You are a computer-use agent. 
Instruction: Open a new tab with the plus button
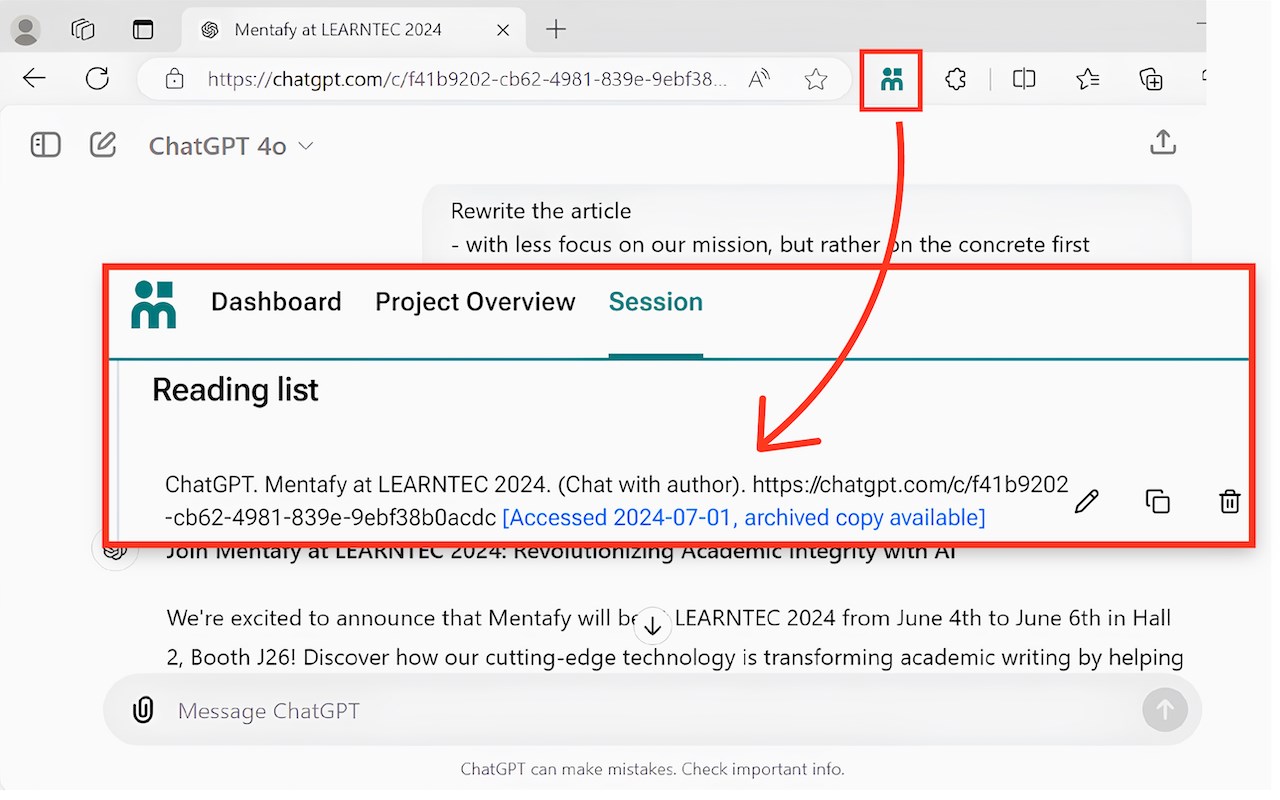click(556, 30)
